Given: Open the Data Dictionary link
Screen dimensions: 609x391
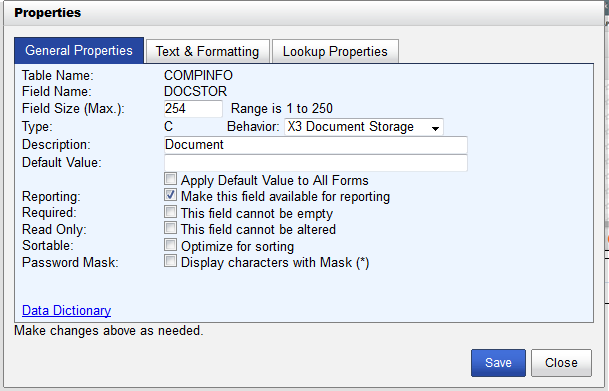Looking at the screenshot, I should tap(66, 310).
